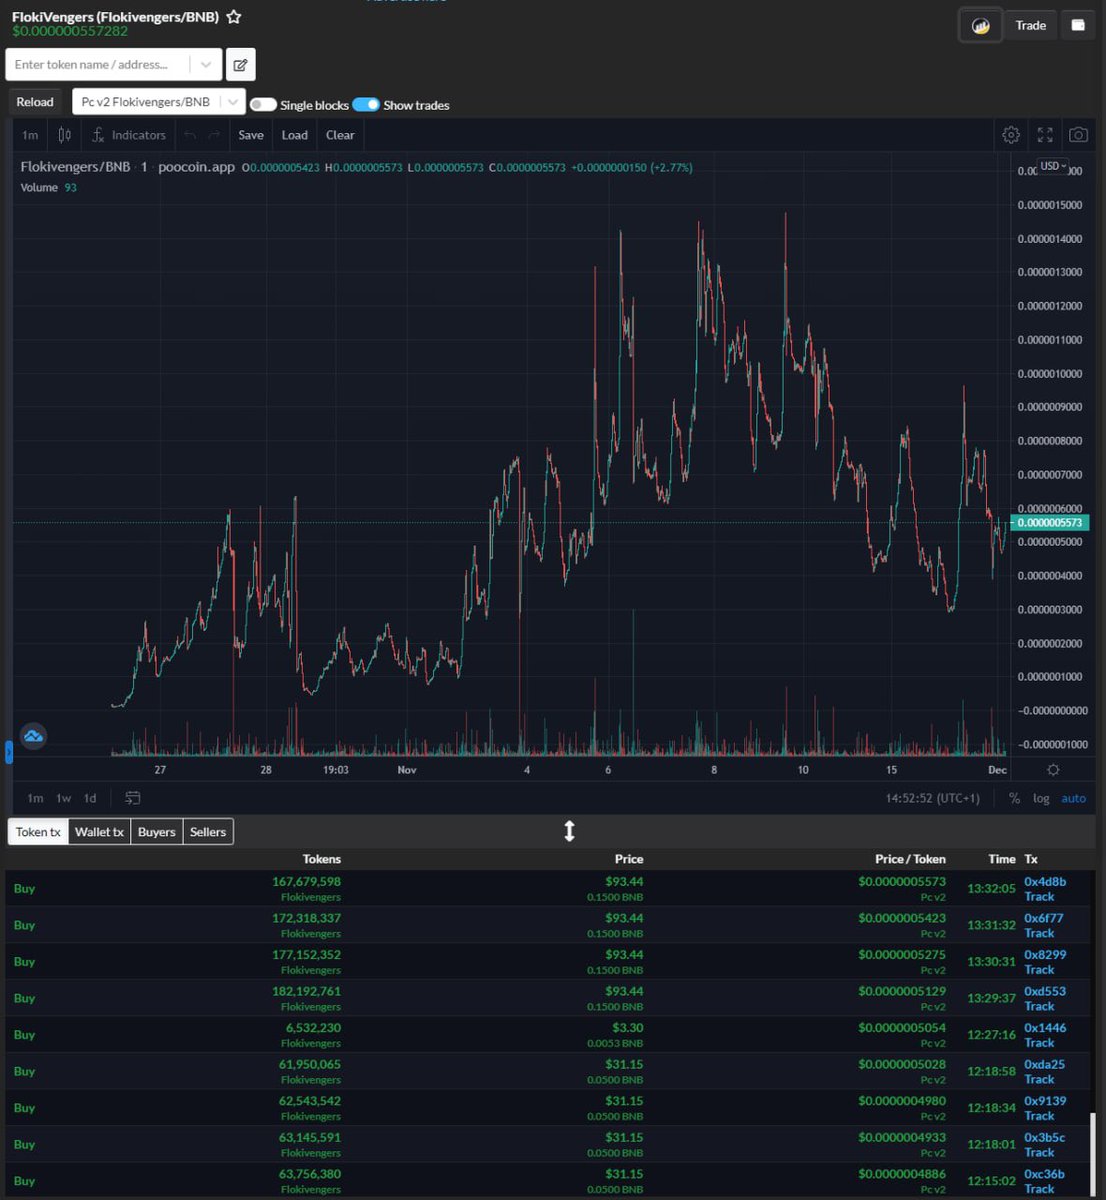
Task: Open transaction link 0x9139
Action: pyautogui.click(x=1045, y=1100)
